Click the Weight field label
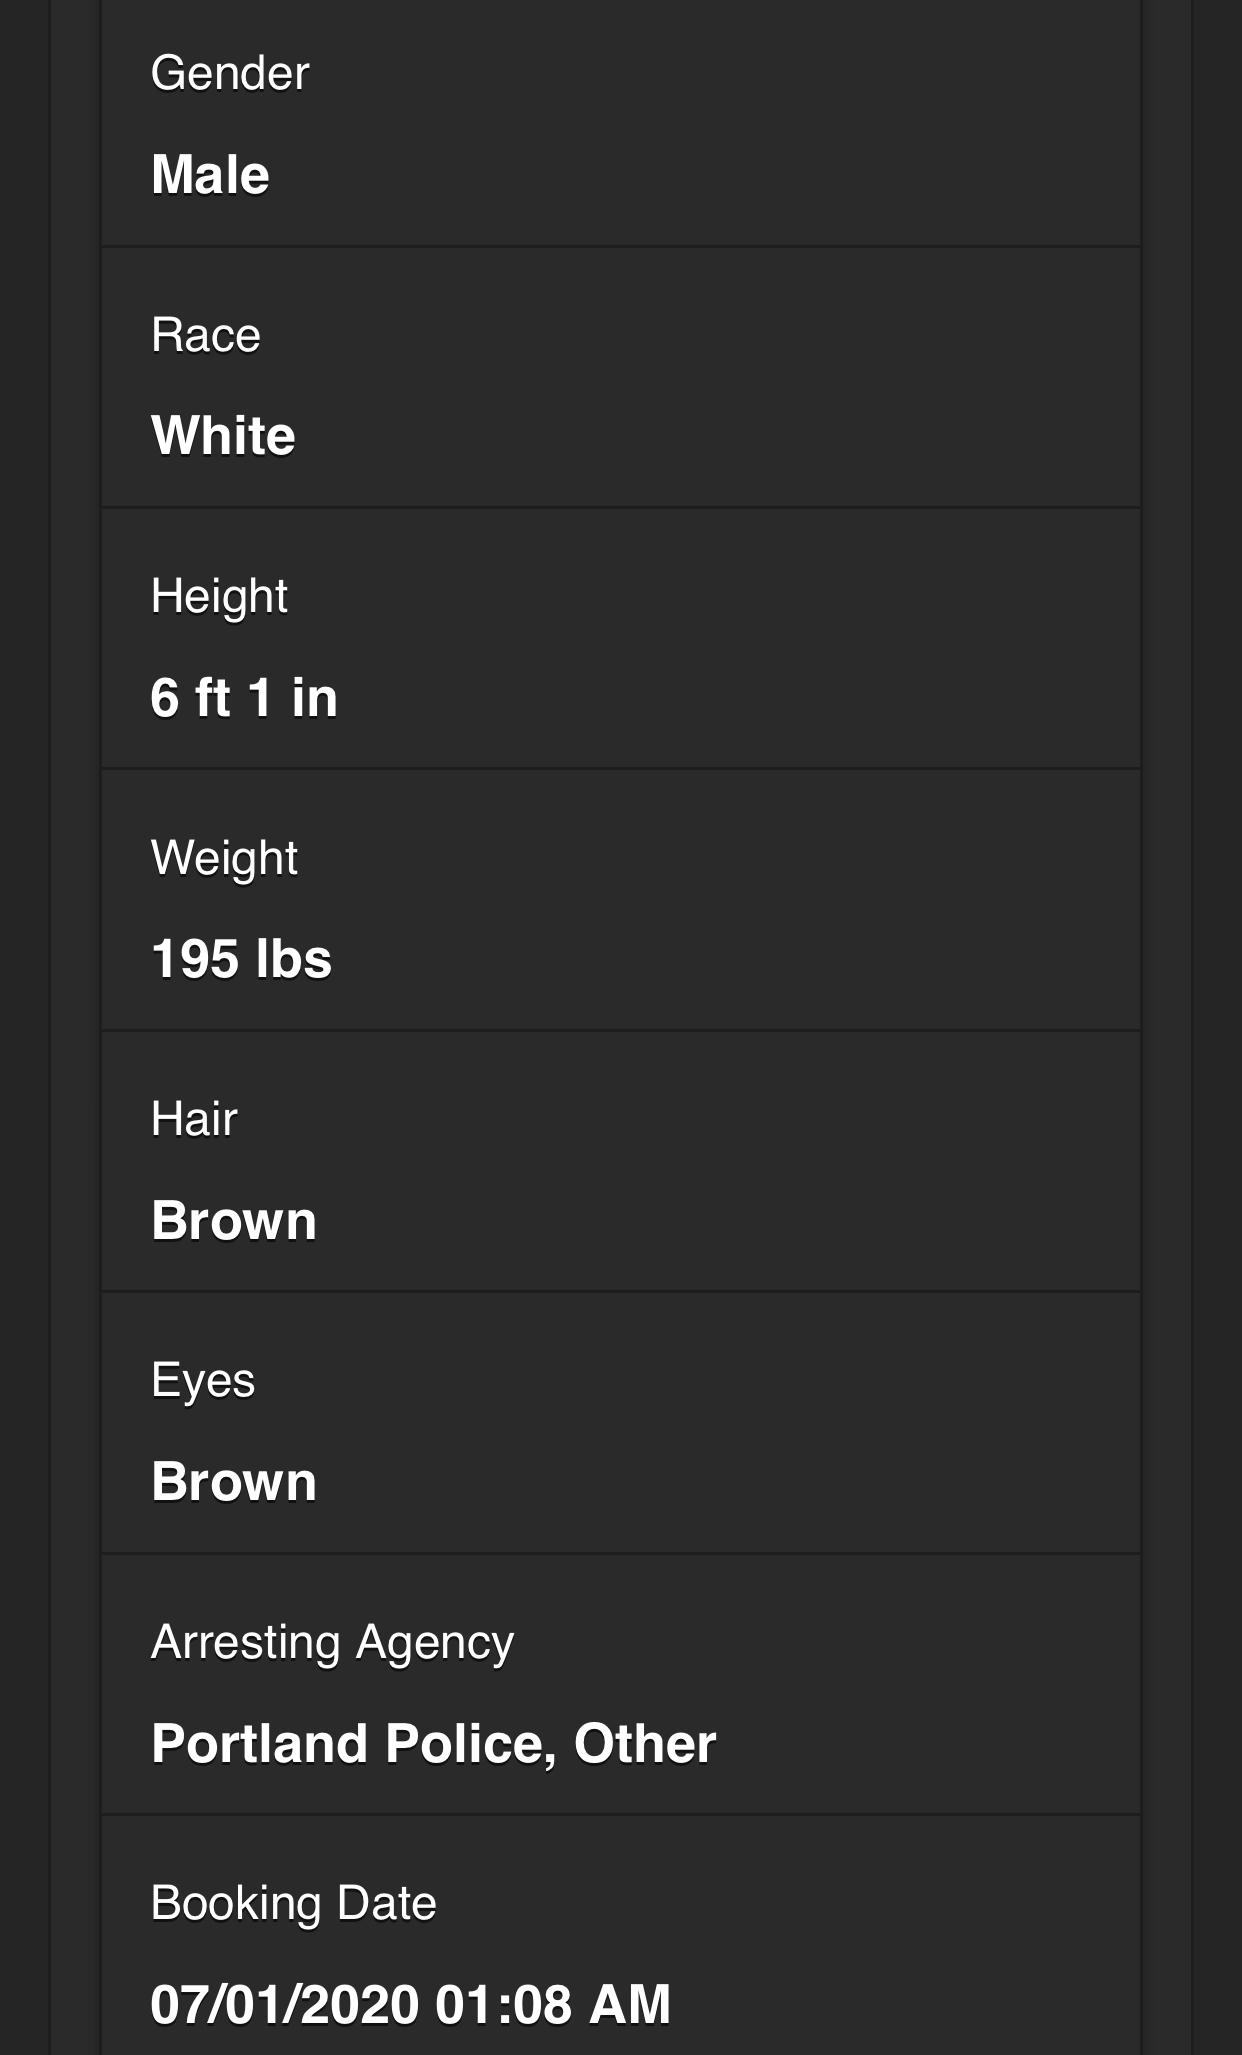The height and width of the screenshot is (2055, 1242). [224, 858]
